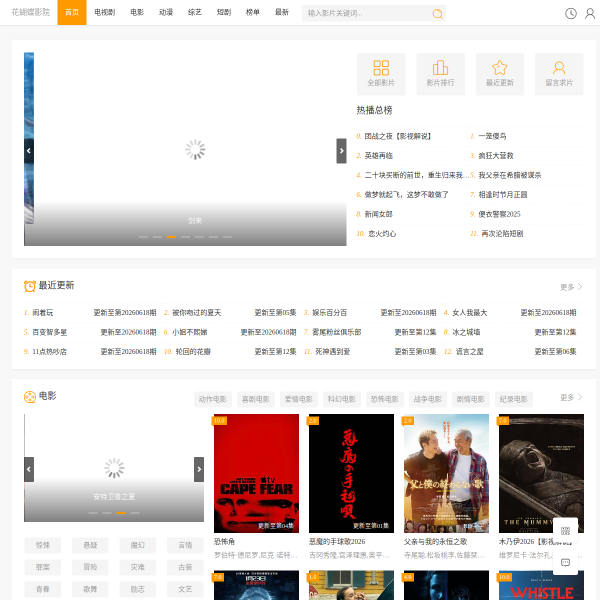Viewport: 600px width, 600px height.
Task: Filter by 剧情电影 tag
Action: tap(470, 399)
